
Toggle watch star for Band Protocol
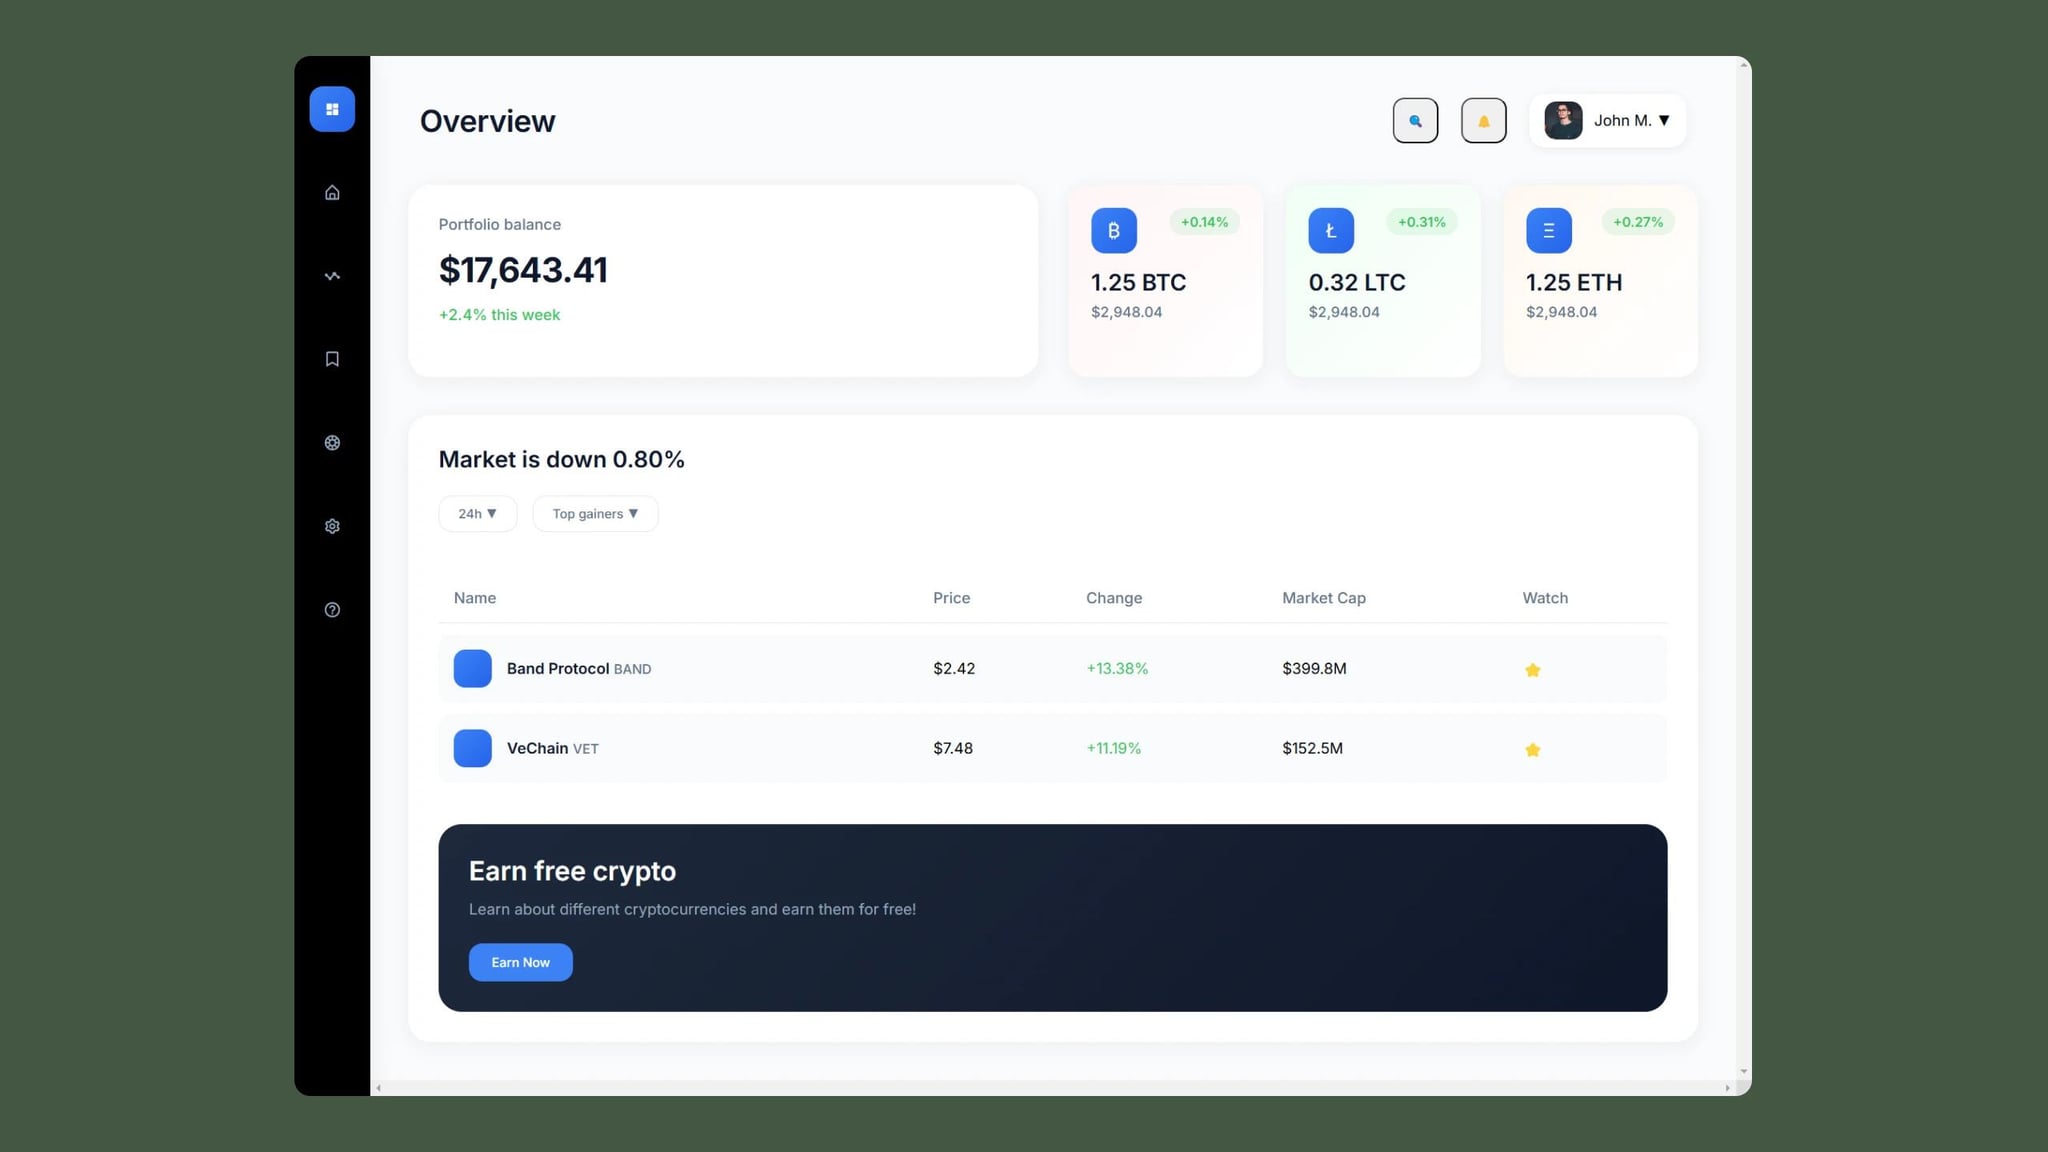[1532, 669]
